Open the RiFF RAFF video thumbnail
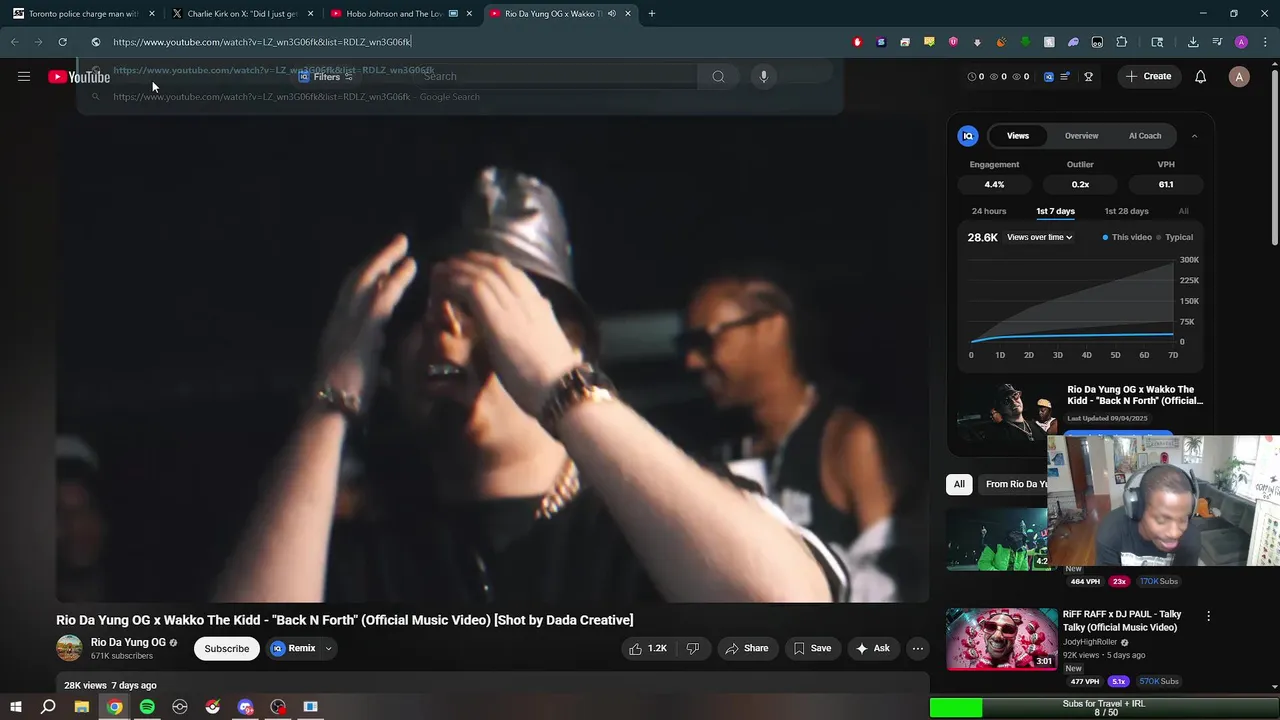The height and width of the screenshot is (720, 1280). [1001, 639]
